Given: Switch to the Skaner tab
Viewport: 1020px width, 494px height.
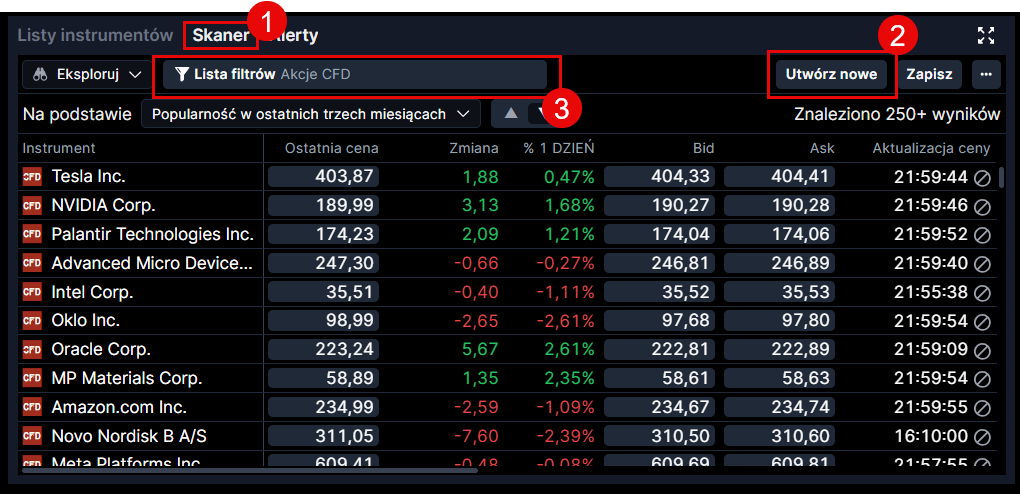Looking at the screenshot, I should [x=220, y=36].
